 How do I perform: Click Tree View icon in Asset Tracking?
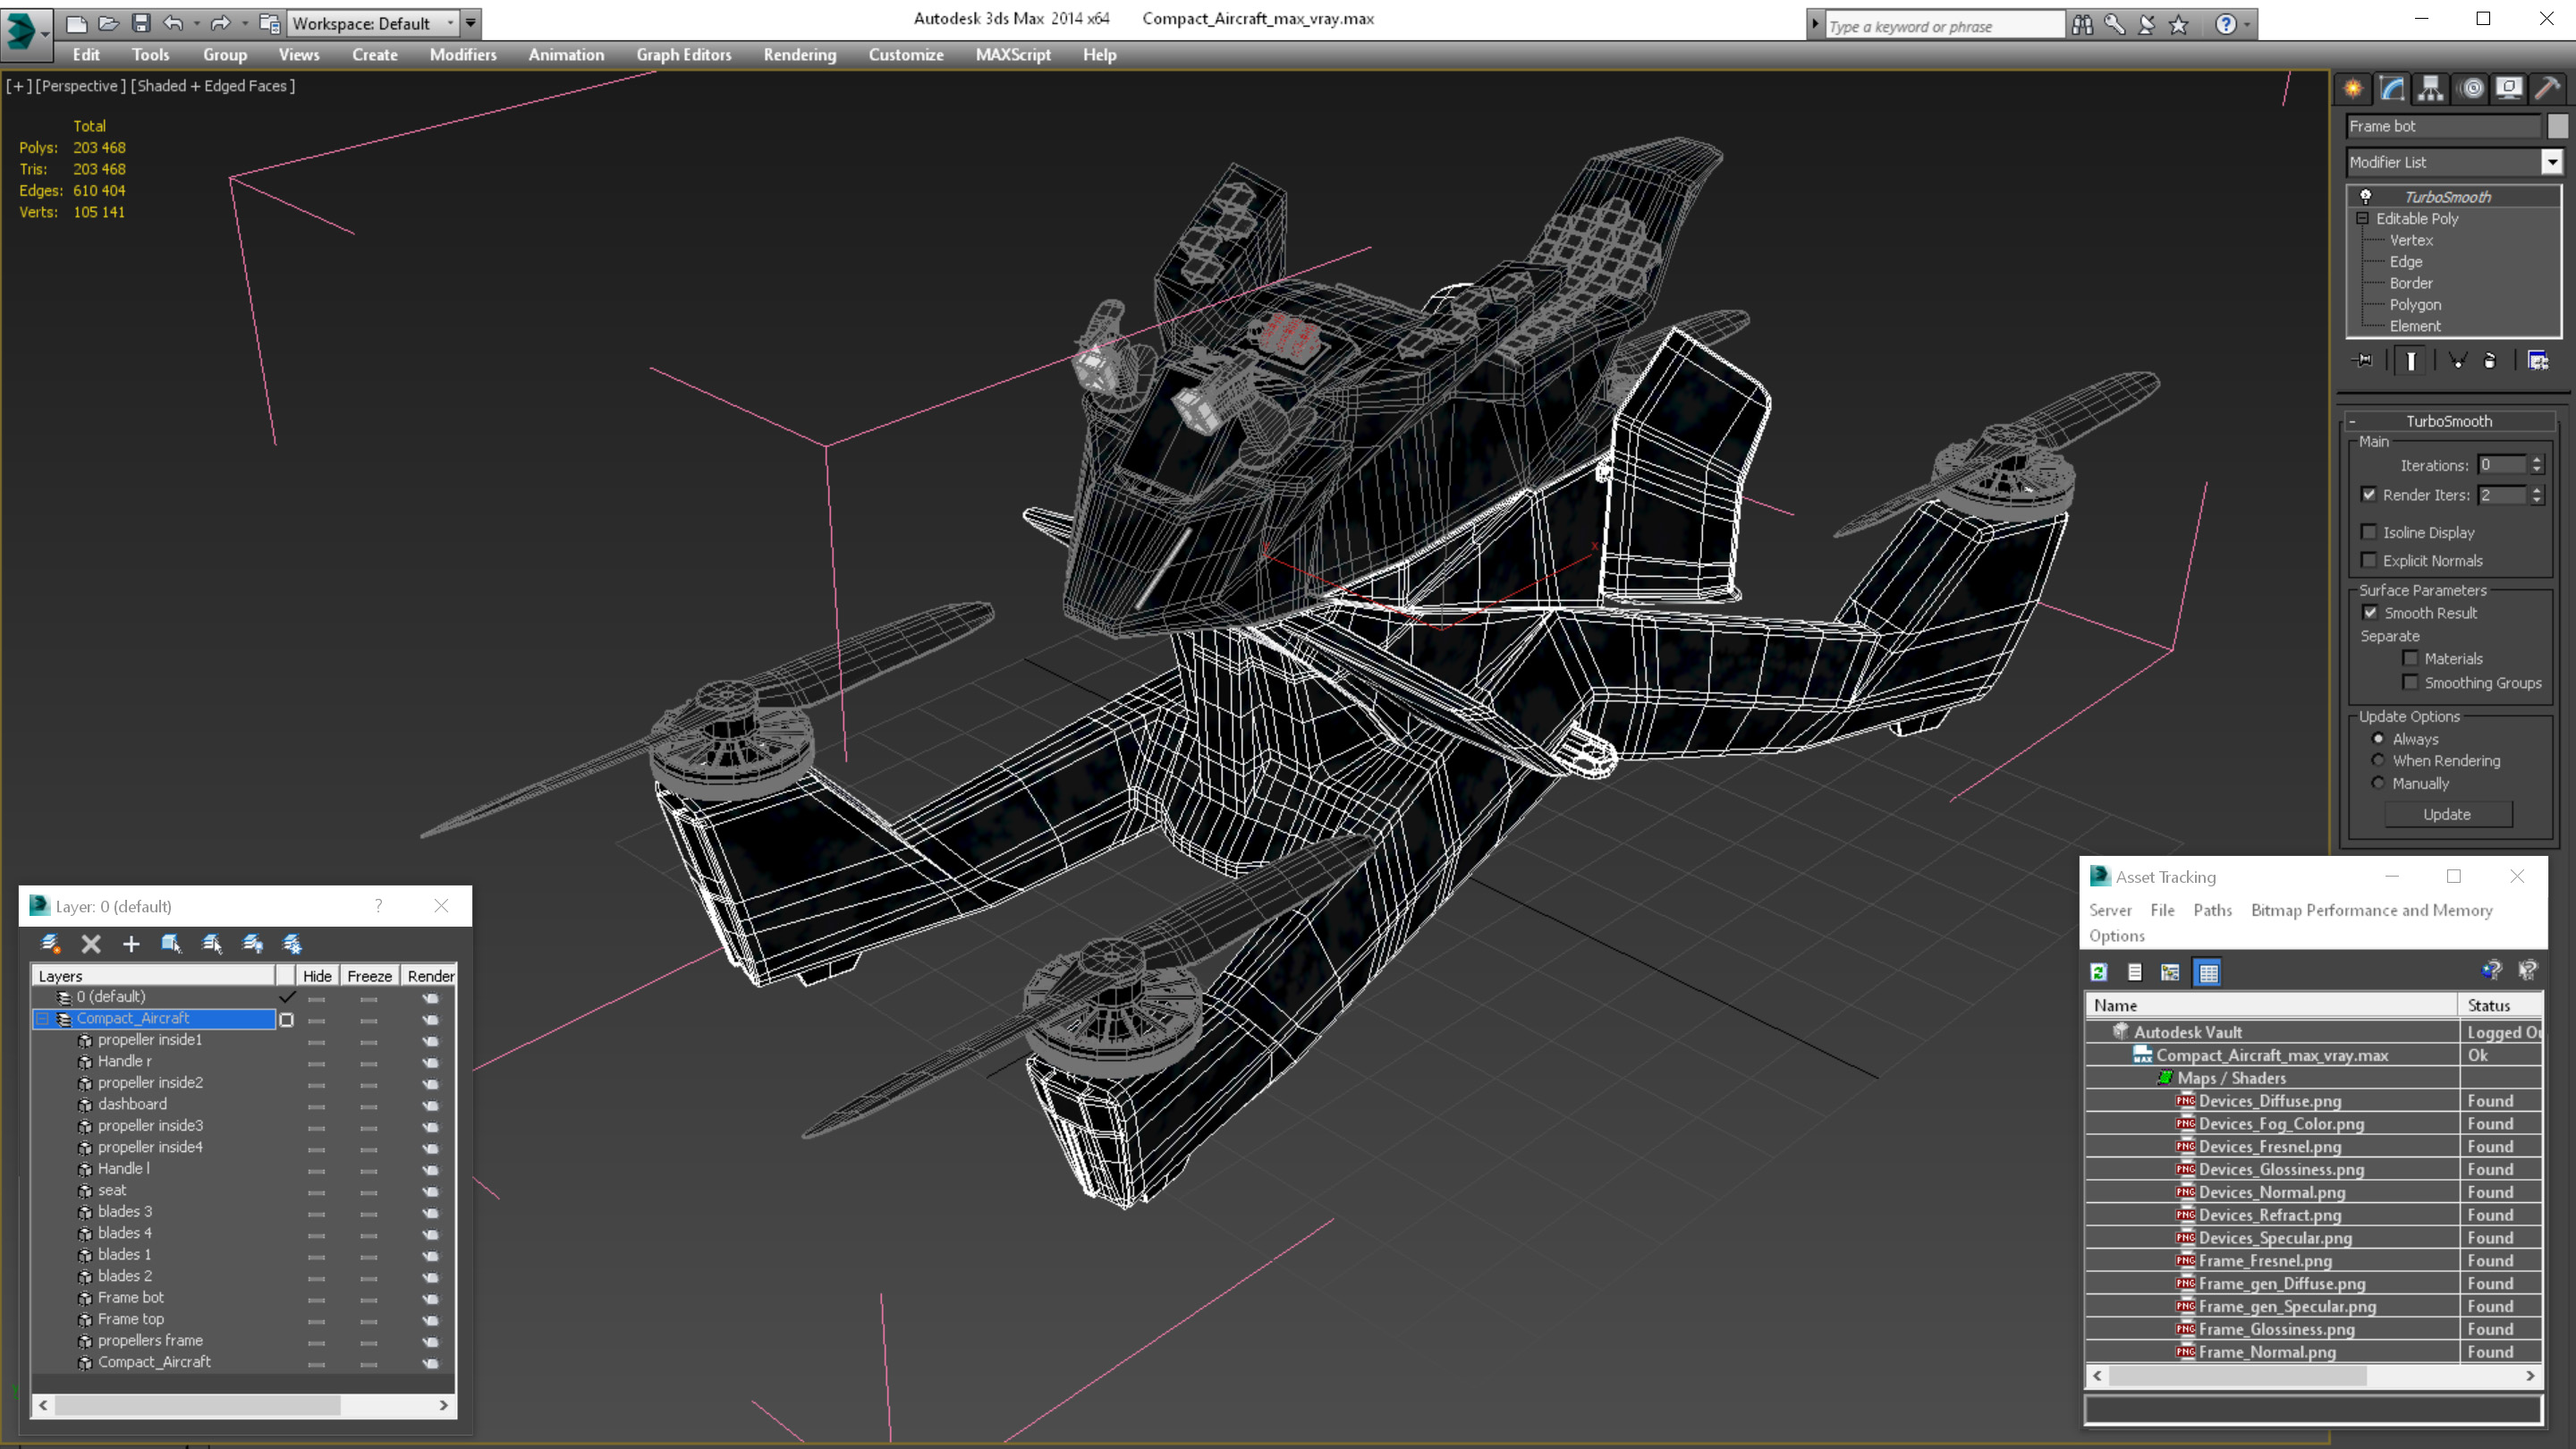click(2170, 972)
